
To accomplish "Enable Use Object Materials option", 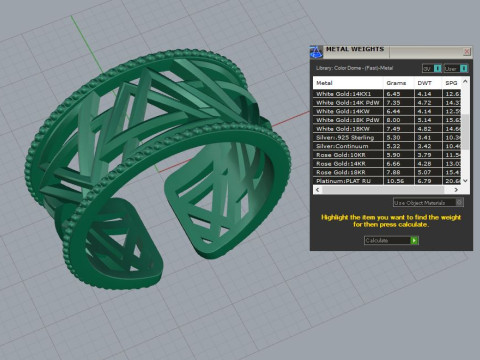I will (x=428, y=202).
